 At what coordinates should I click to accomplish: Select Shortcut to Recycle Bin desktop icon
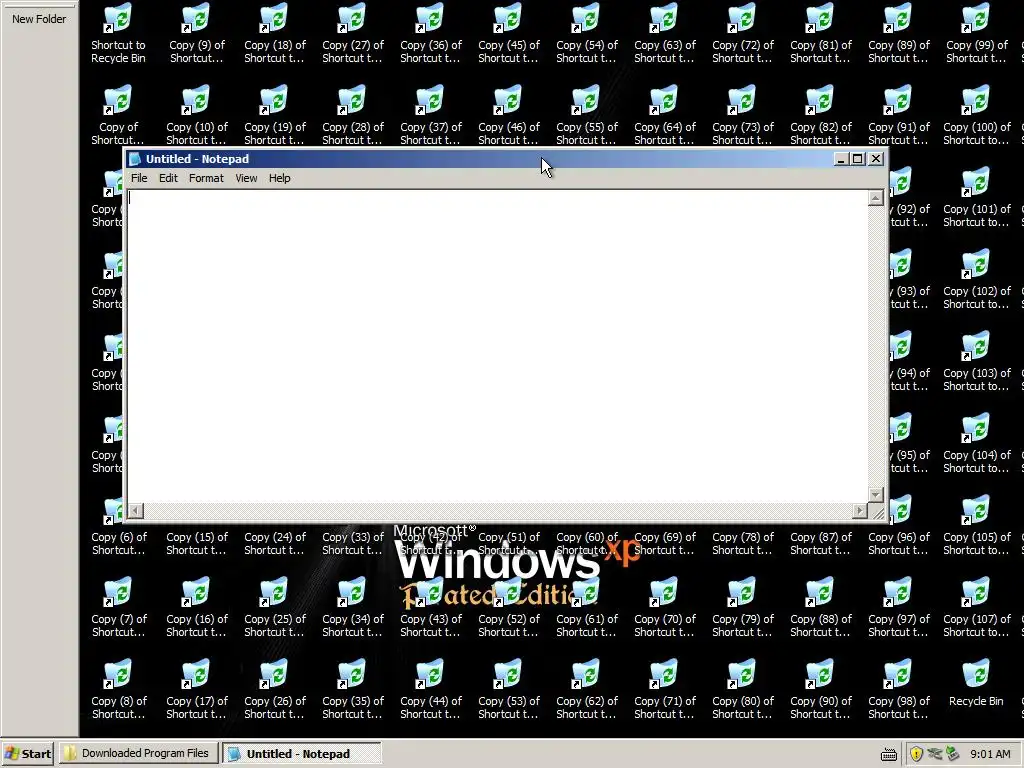(x=118, y=33)
